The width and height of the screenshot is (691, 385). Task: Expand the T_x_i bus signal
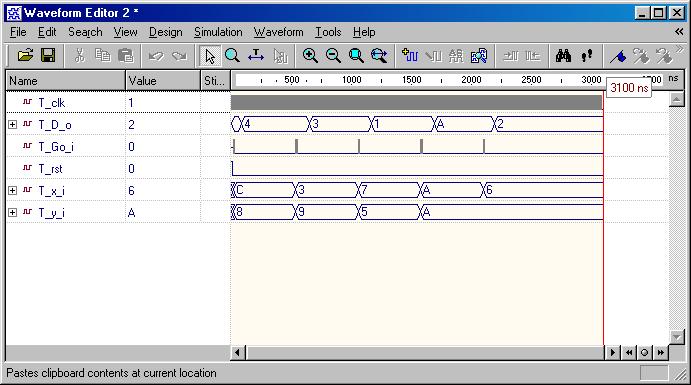(x=12, y=190)
